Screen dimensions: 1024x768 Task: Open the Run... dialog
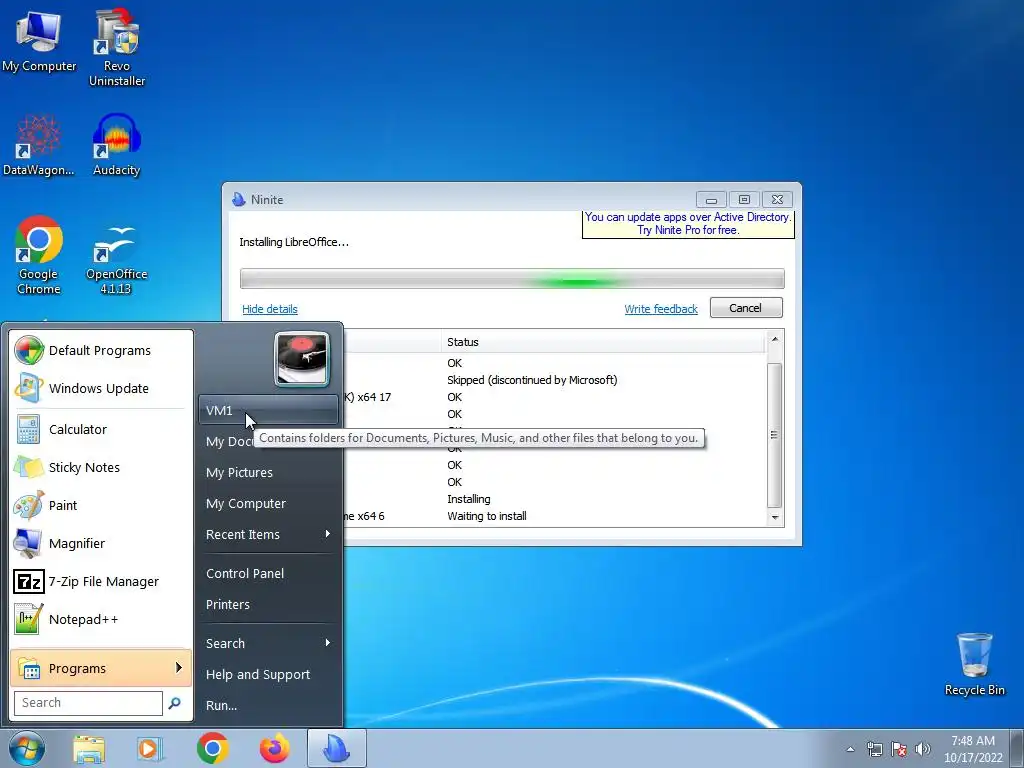click(268, 705)
